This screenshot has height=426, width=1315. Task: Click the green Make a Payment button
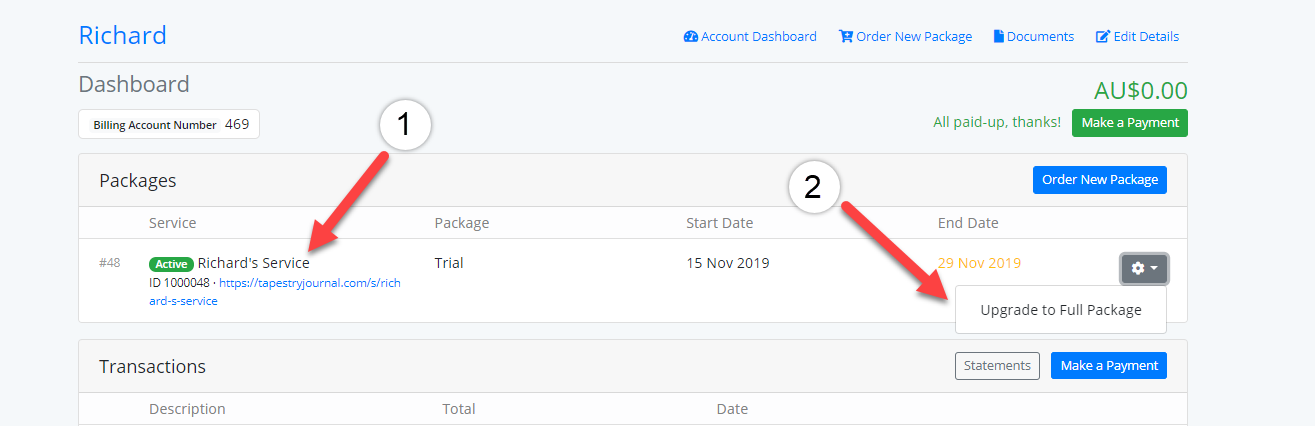(1129, 123)
